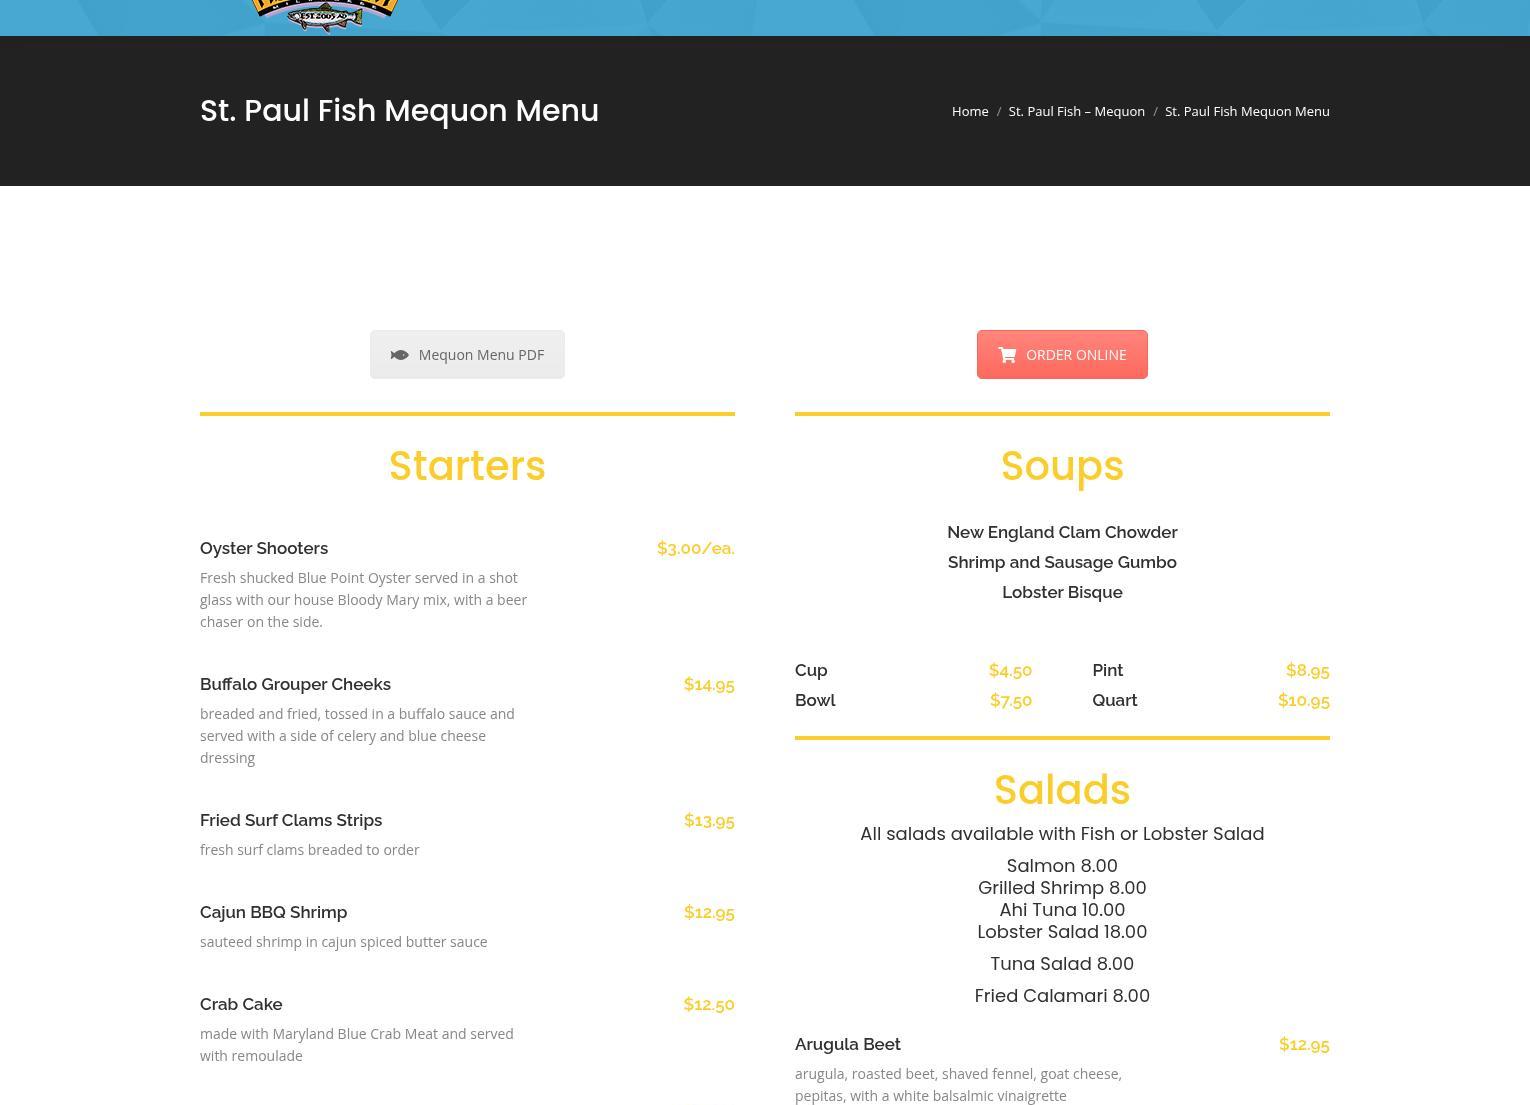Select the Oyster Shooters item title
1530x1105 pixels.
[264, 548]
